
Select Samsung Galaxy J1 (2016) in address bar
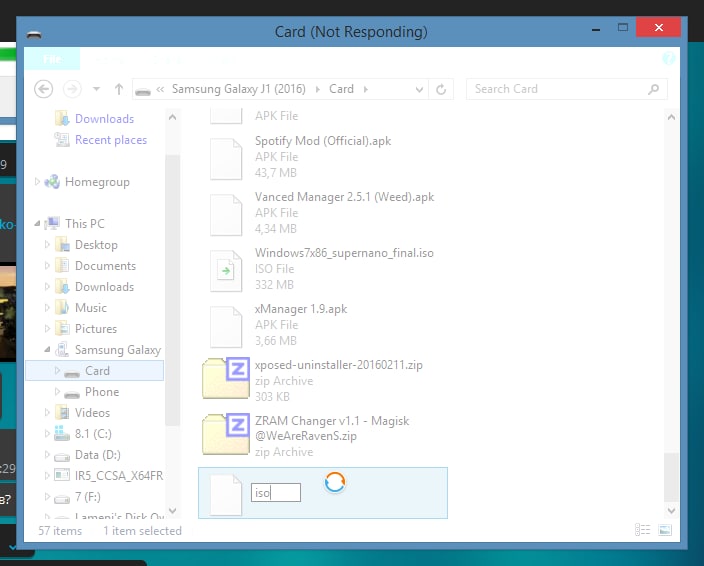(238, 89)
